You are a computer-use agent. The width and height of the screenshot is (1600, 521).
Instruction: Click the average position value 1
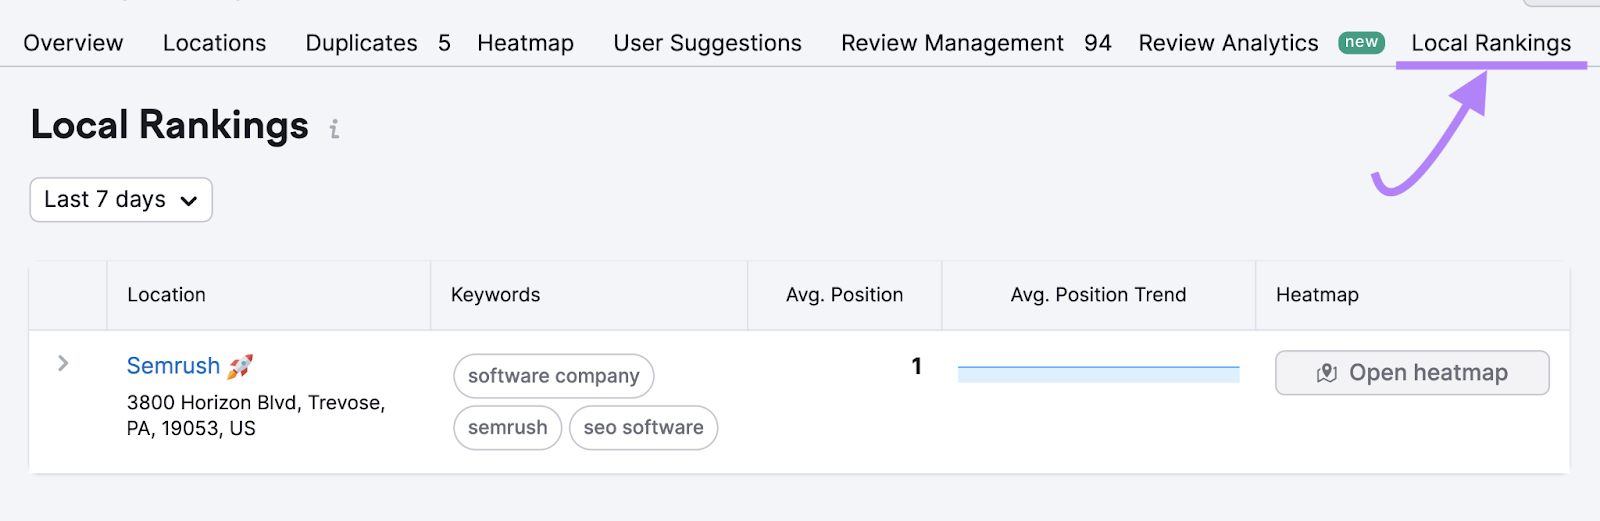point(916,367)
